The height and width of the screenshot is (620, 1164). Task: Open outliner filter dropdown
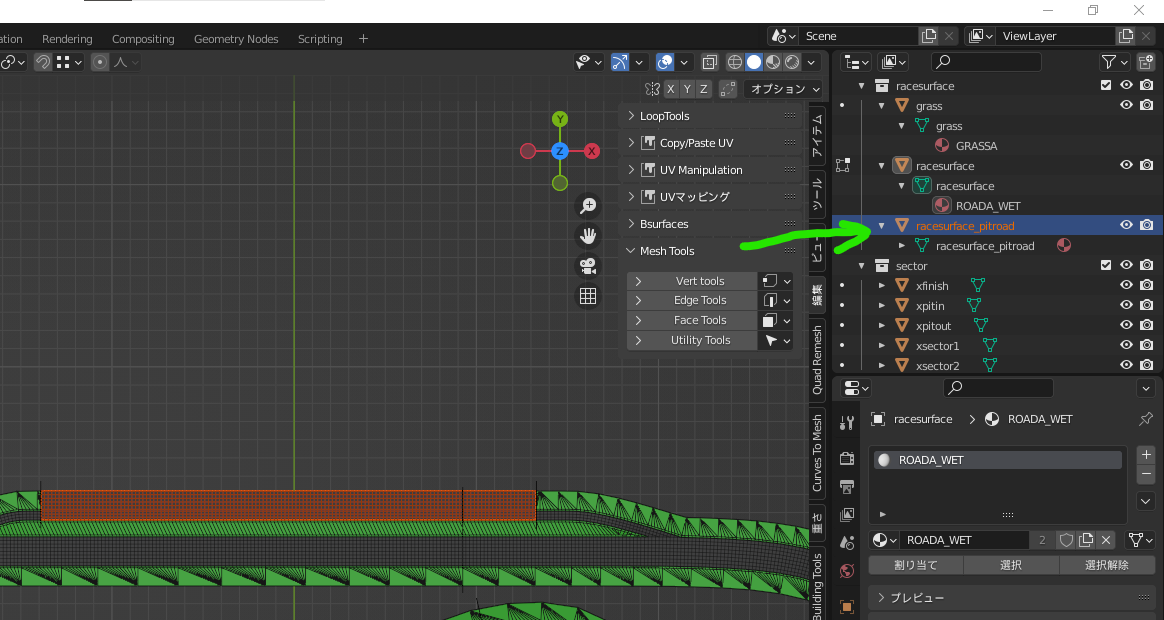[1114, 62]
